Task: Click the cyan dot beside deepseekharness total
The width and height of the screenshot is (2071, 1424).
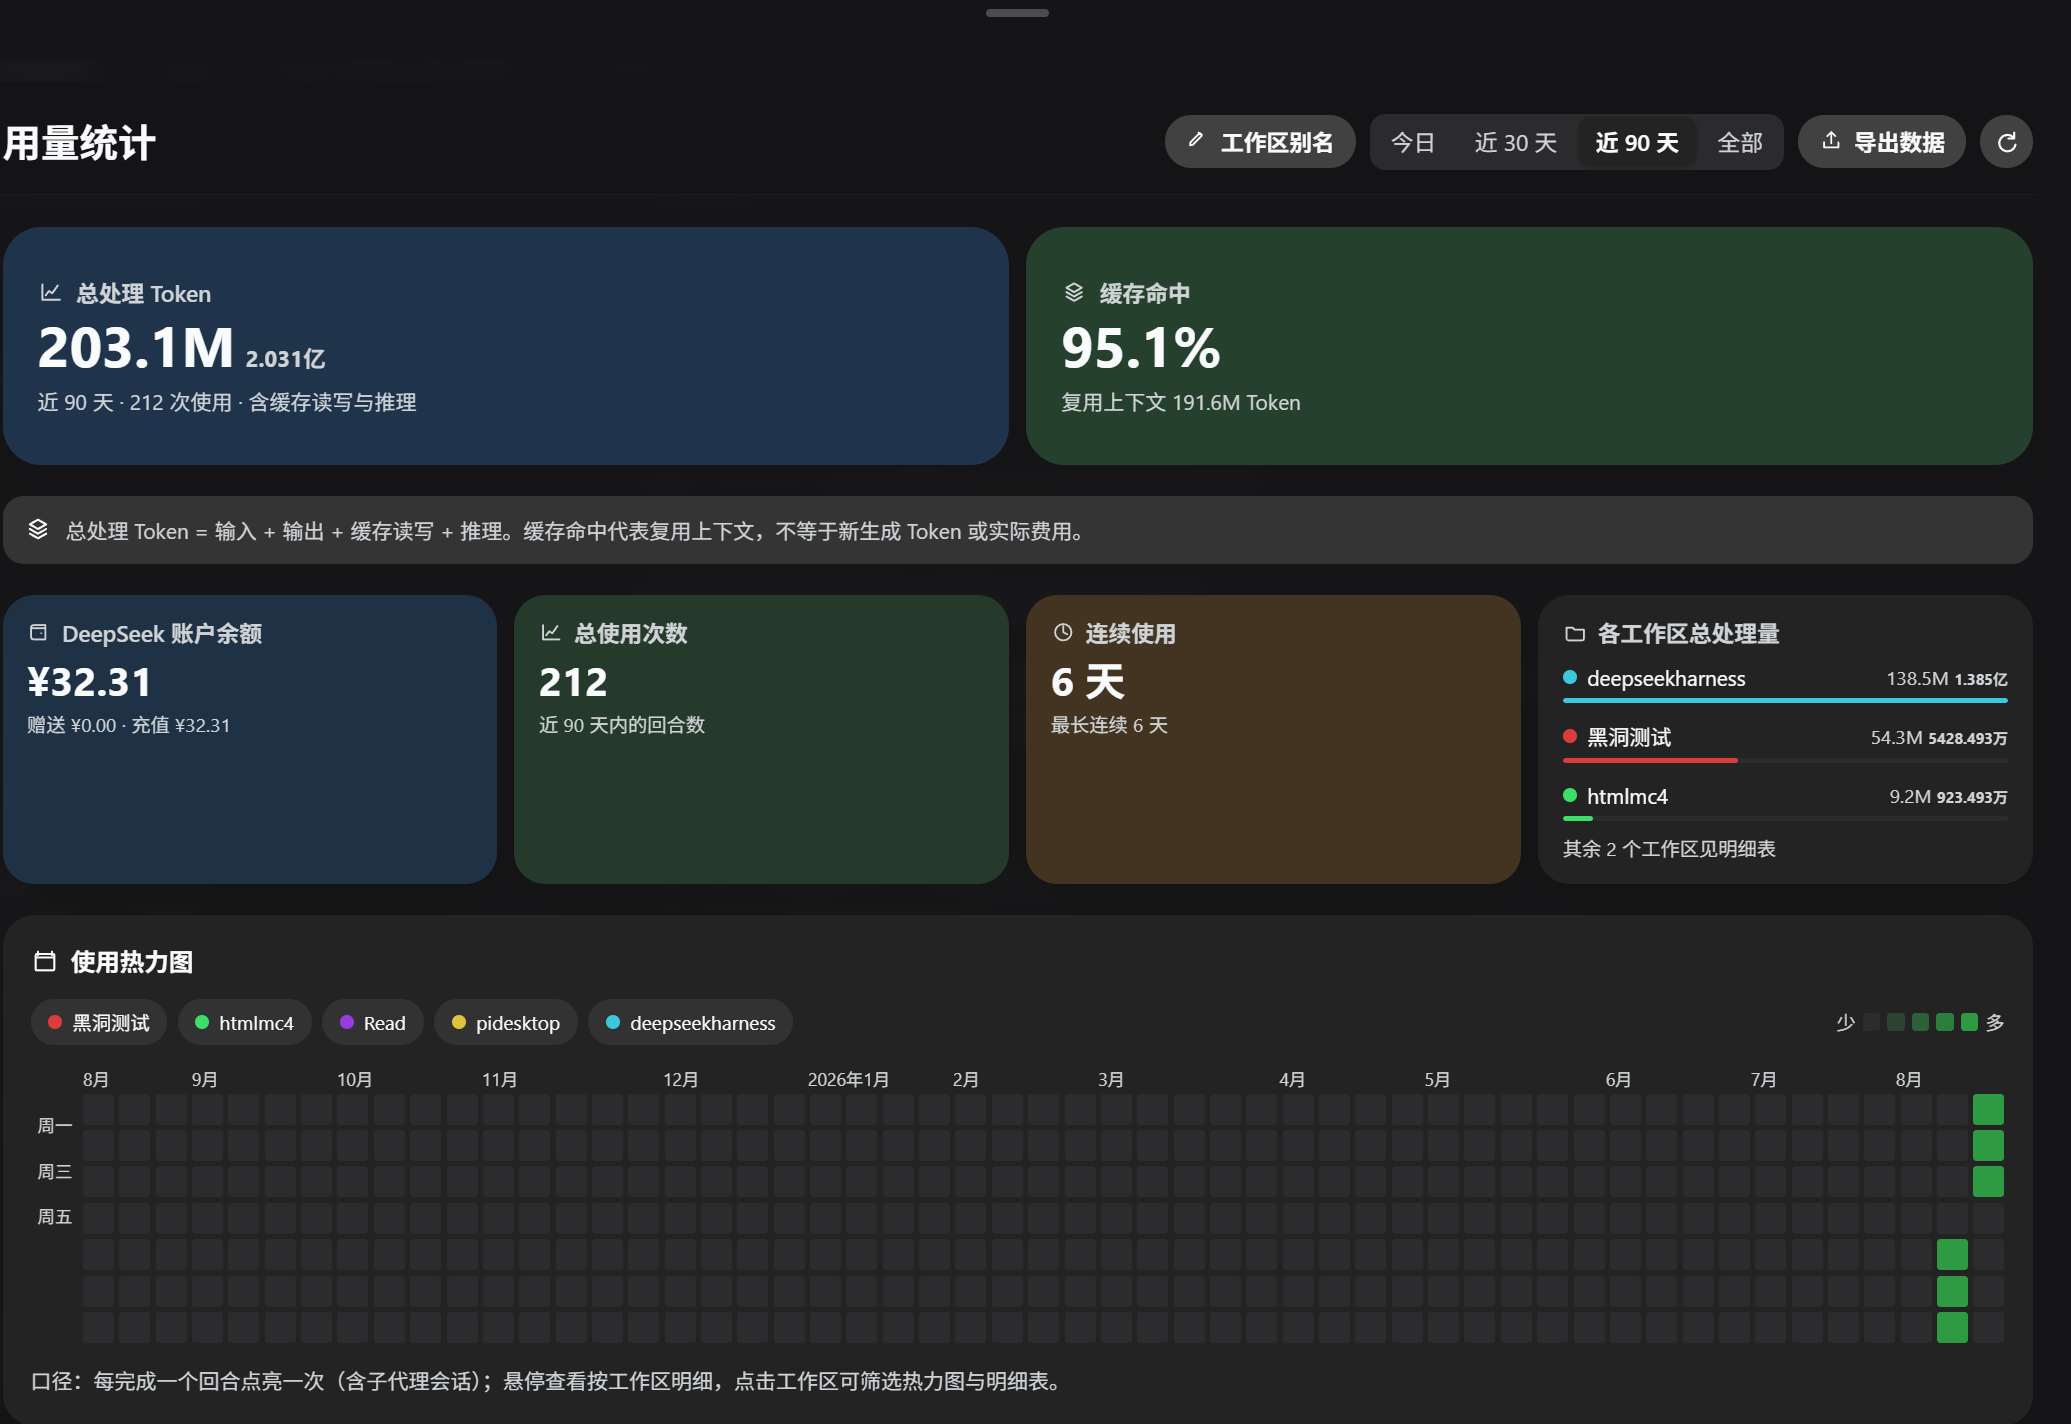Action: click(x=1570, y=677)
